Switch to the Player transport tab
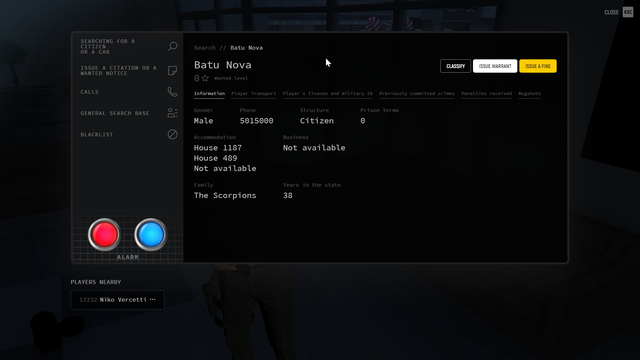Screen dimensions: 640x360 click(x=254, y=94)
